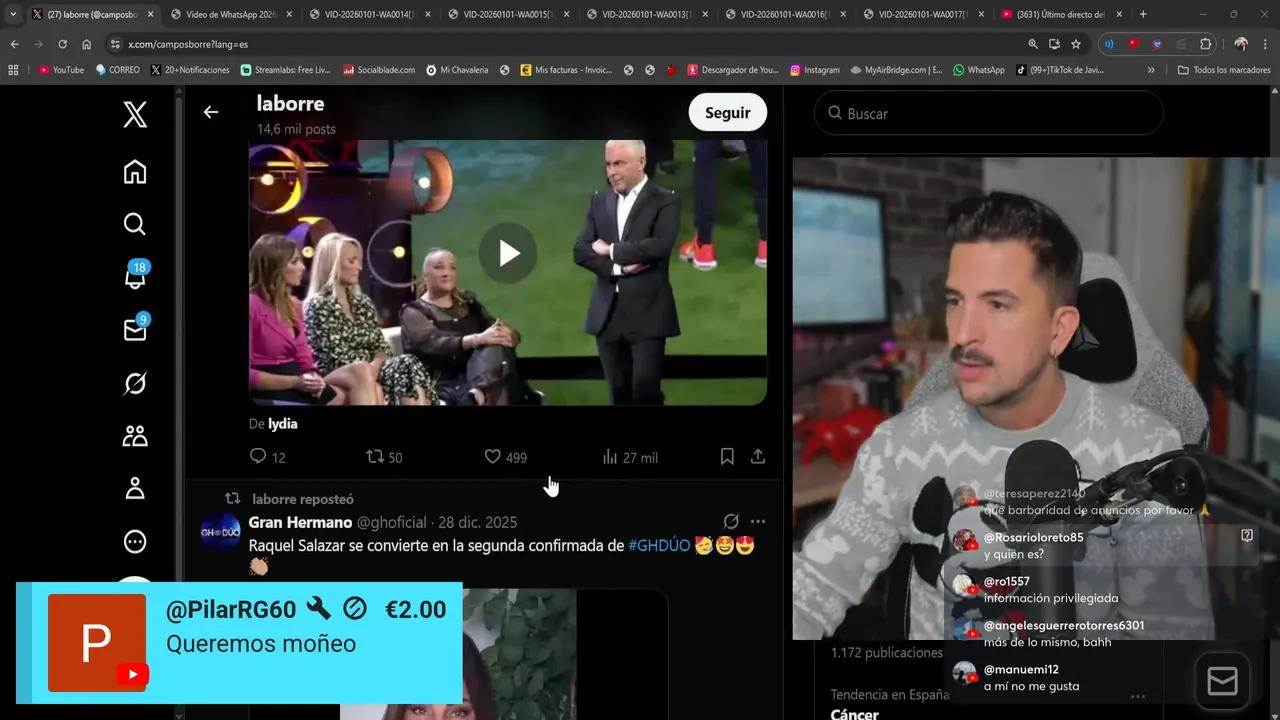
Task: Expand the hidden bookmarks chevron
Action: [x=1151, y=70]
